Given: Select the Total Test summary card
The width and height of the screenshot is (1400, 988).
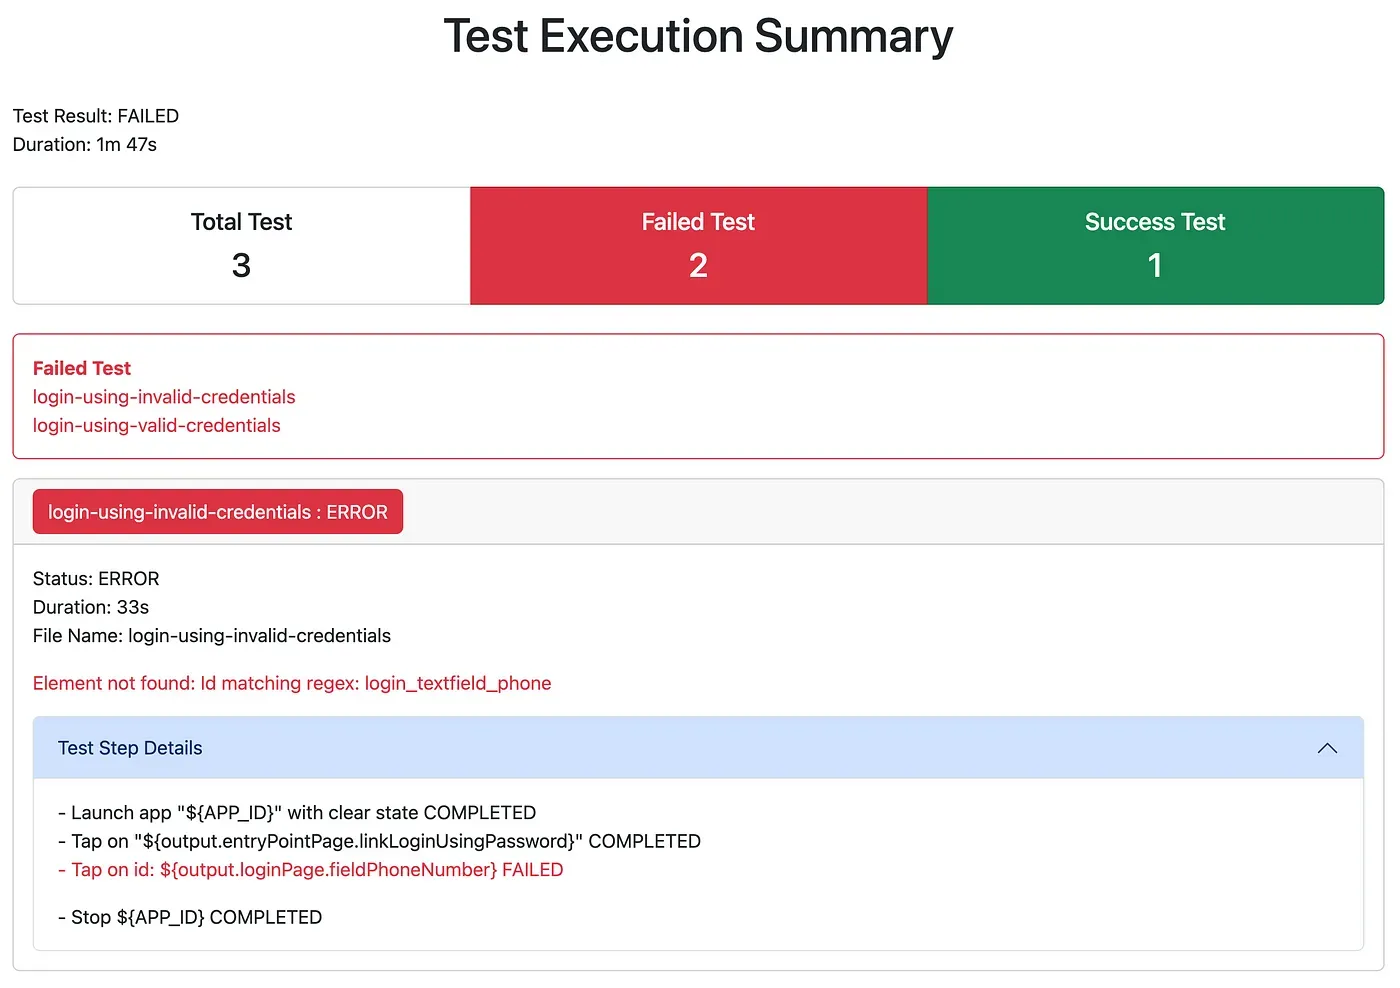Looking at the screenshot, I should point(241,245).
